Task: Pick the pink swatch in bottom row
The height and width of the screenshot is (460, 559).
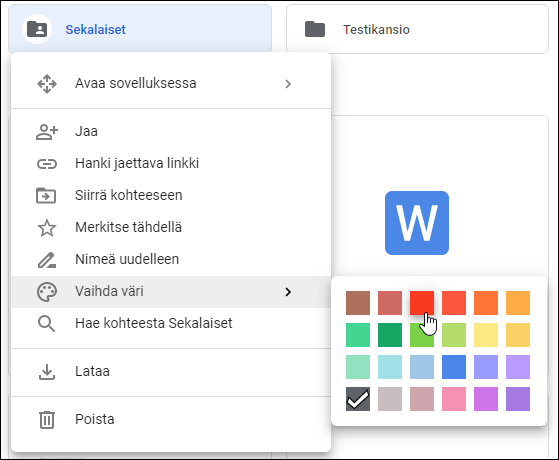Action: [454, 399]
